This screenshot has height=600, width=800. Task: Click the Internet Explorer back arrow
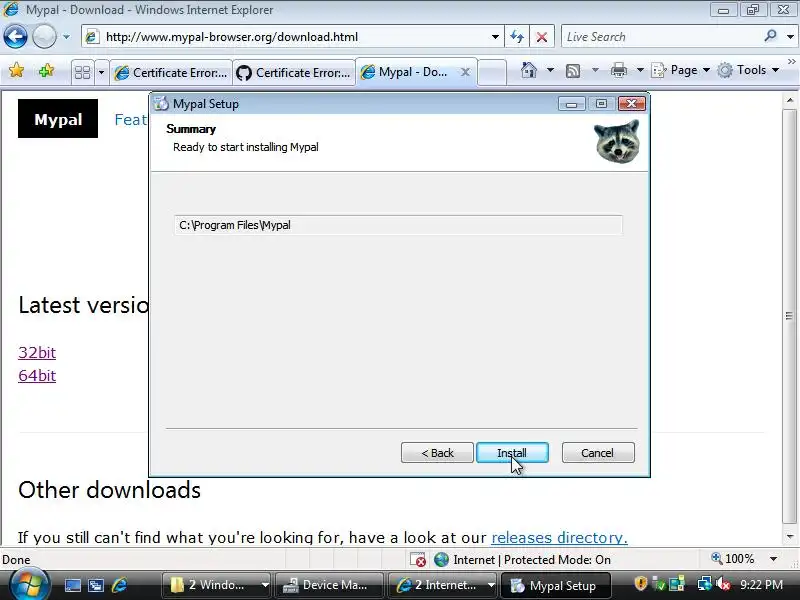point(15,37)
